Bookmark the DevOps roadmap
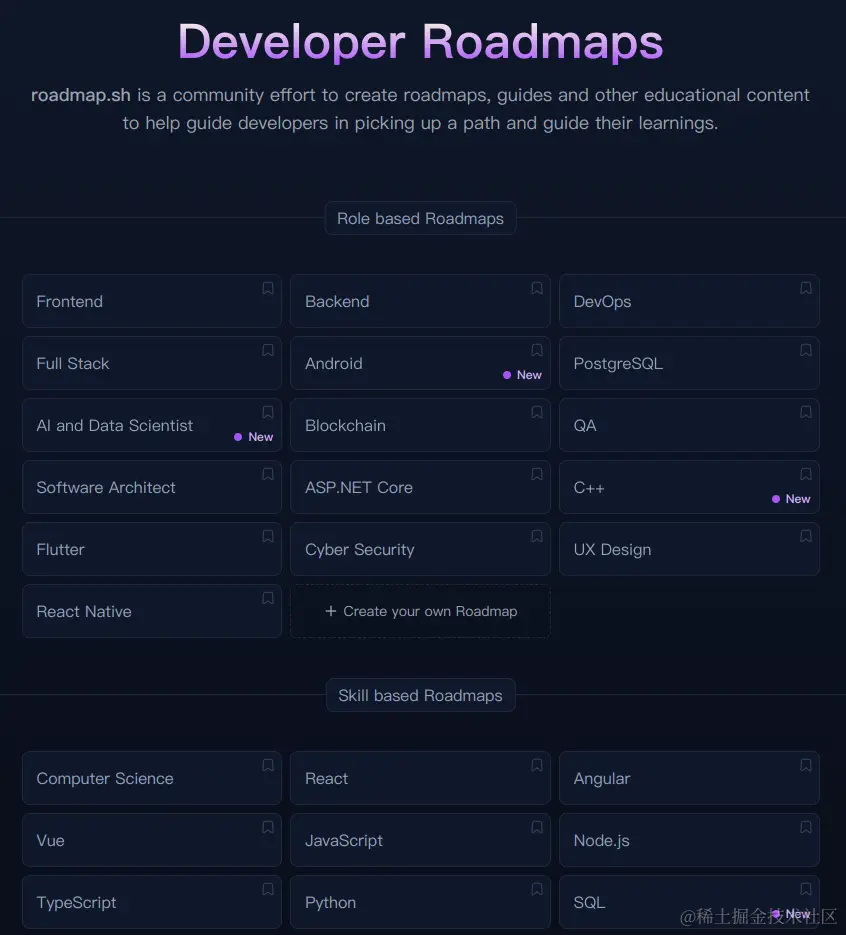846x935 pixels. pos(805,289)
